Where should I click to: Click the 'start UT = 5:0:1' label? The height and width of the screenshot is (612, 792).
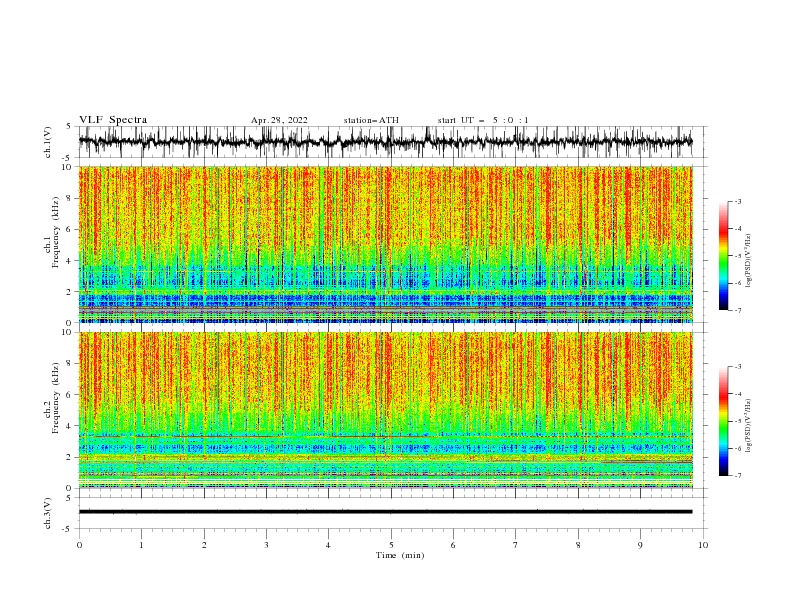483,120
